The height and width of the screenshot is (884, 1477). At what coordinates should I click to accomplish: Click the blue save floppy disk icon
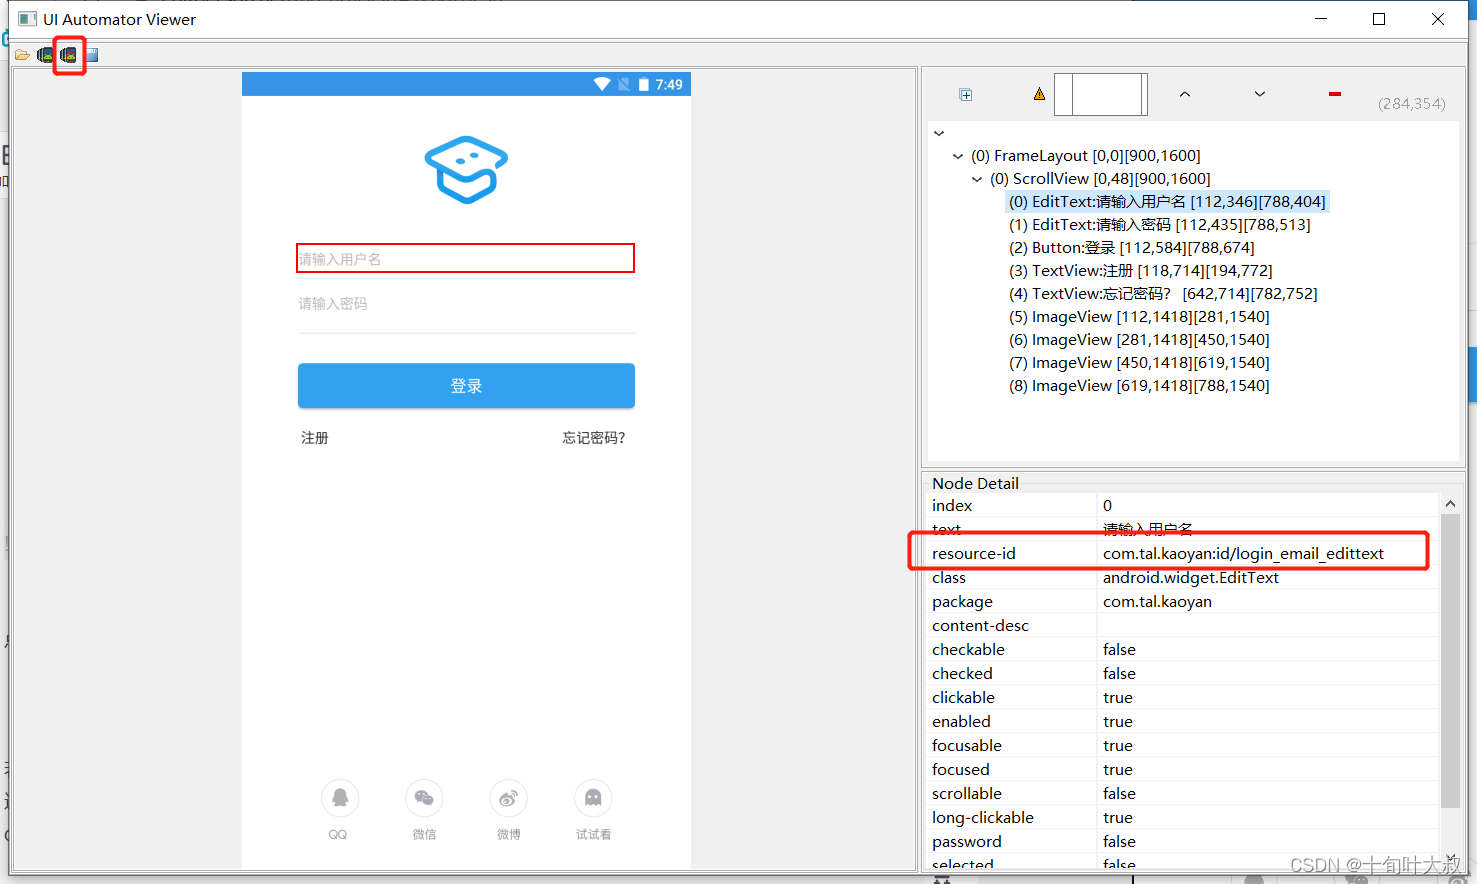(92, 55)
